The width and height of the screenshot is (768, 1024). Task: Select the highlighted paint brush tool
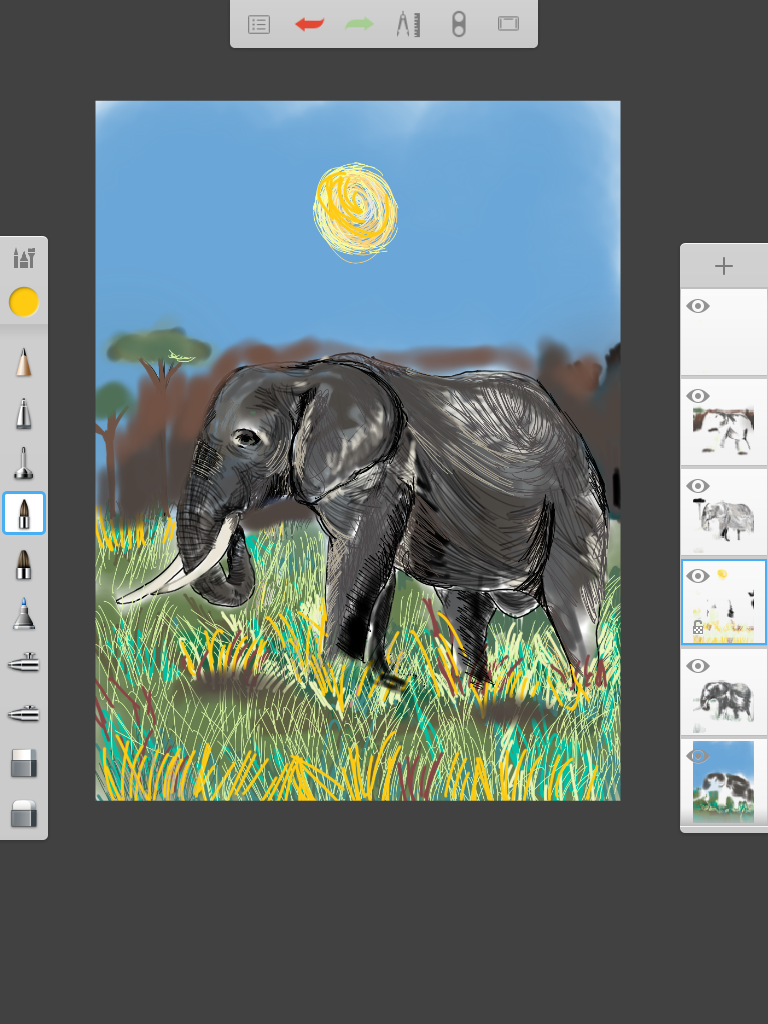(x=24, y=513)
